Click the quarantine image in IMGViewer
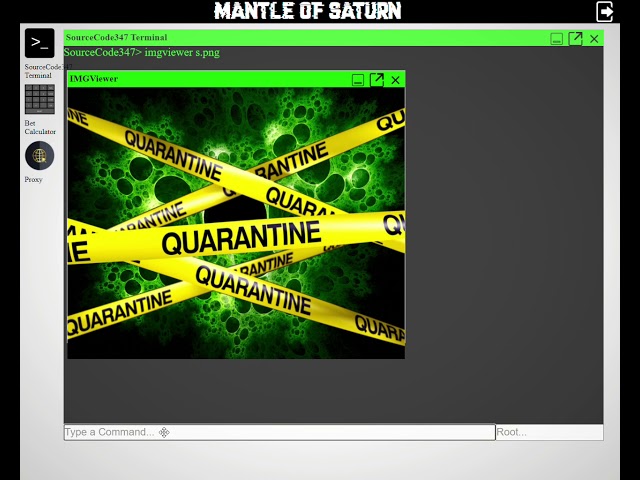640x480 pixels. (236, 223)
